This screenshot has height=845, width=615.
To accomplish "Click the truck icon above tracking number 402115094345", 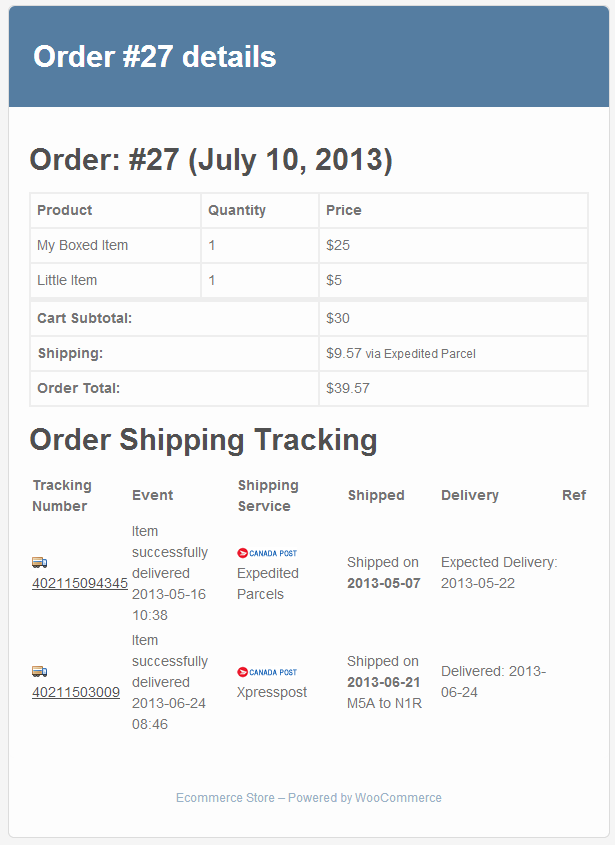I will [x=39, y=563].
